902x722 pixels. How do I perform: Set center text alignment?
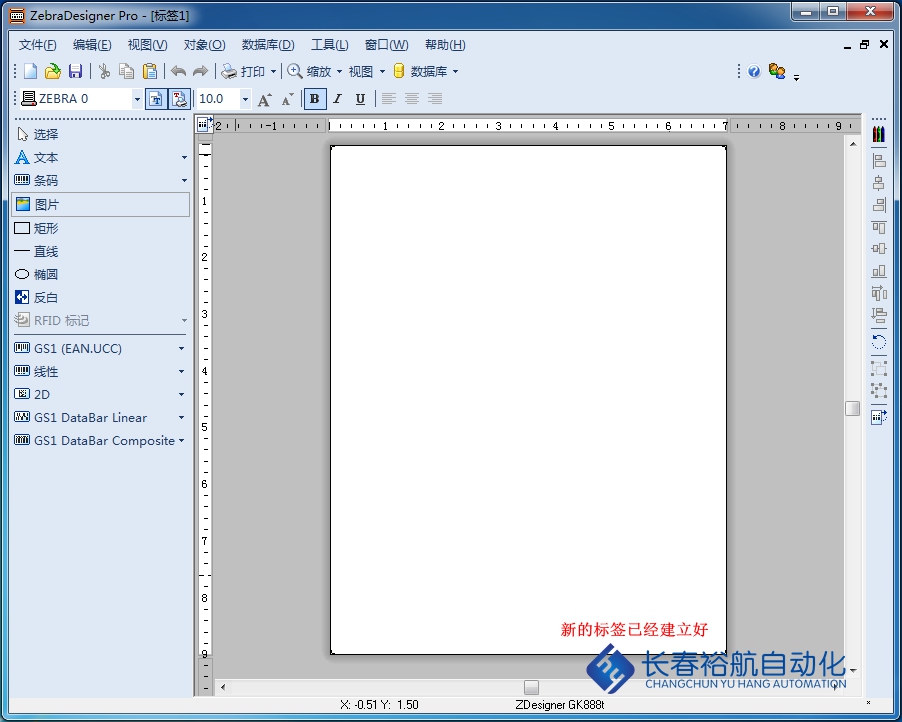coord(412,99)
